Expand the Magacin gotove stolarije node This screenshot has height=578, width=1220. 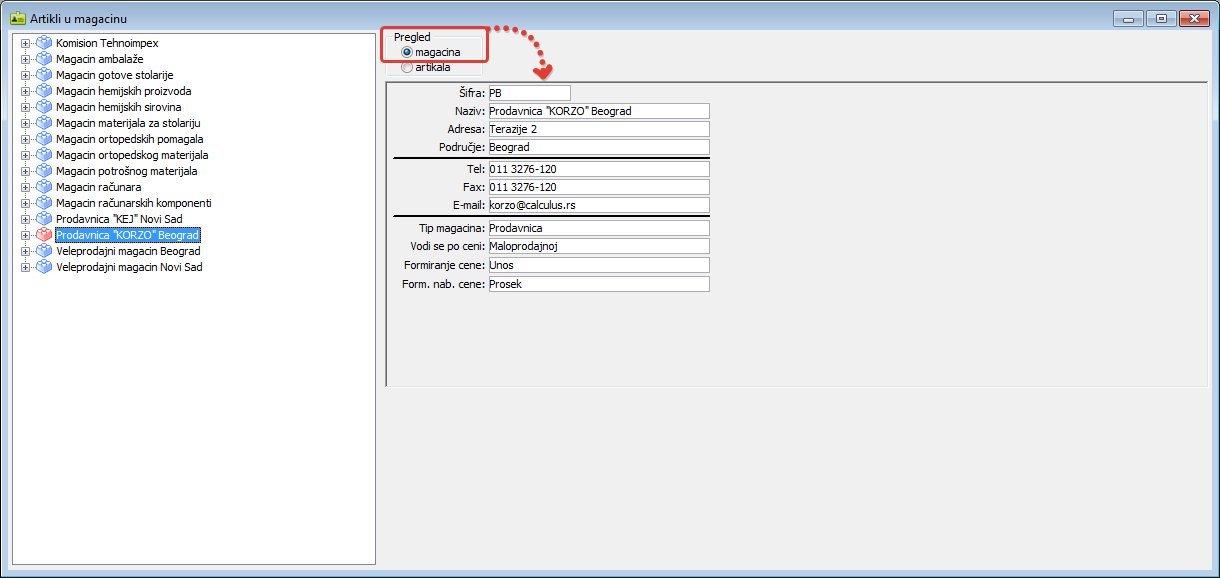pyautogui.click(x=25, y=75)
